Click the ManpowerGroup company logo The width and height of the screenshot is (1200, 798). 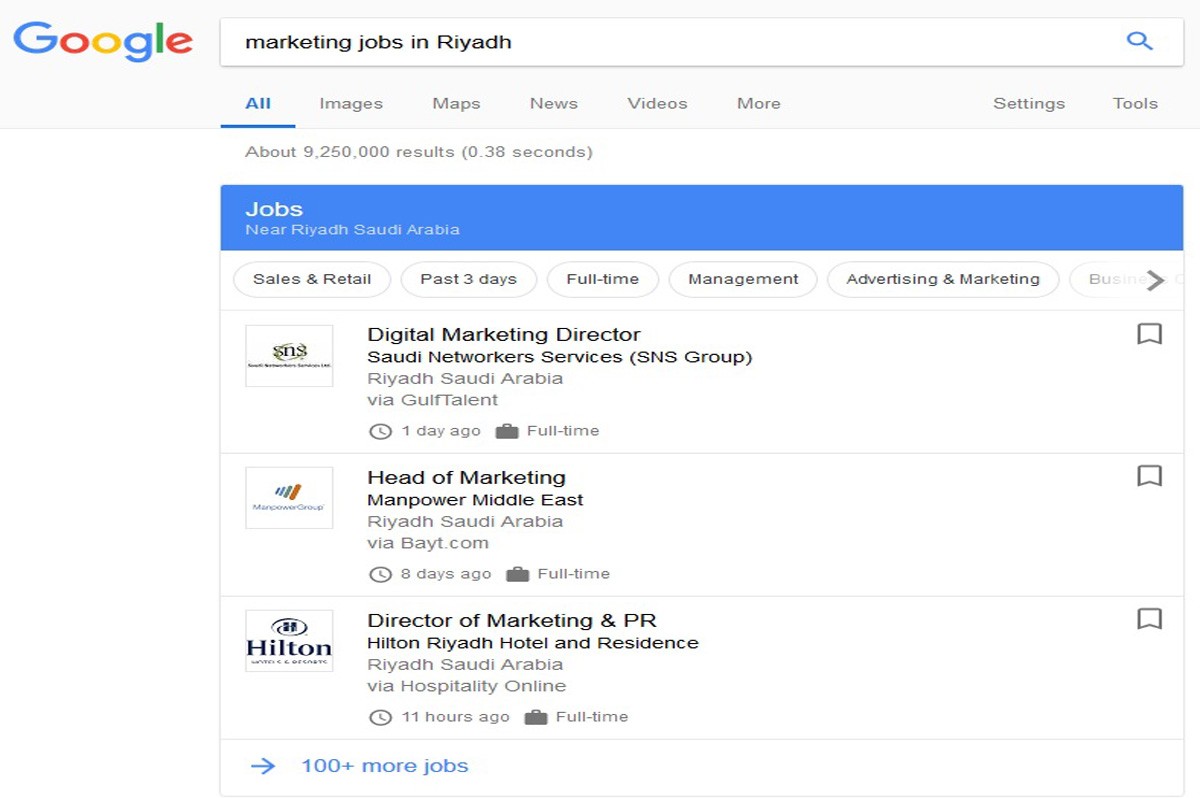pyautogui.click(x=289, y=498)
